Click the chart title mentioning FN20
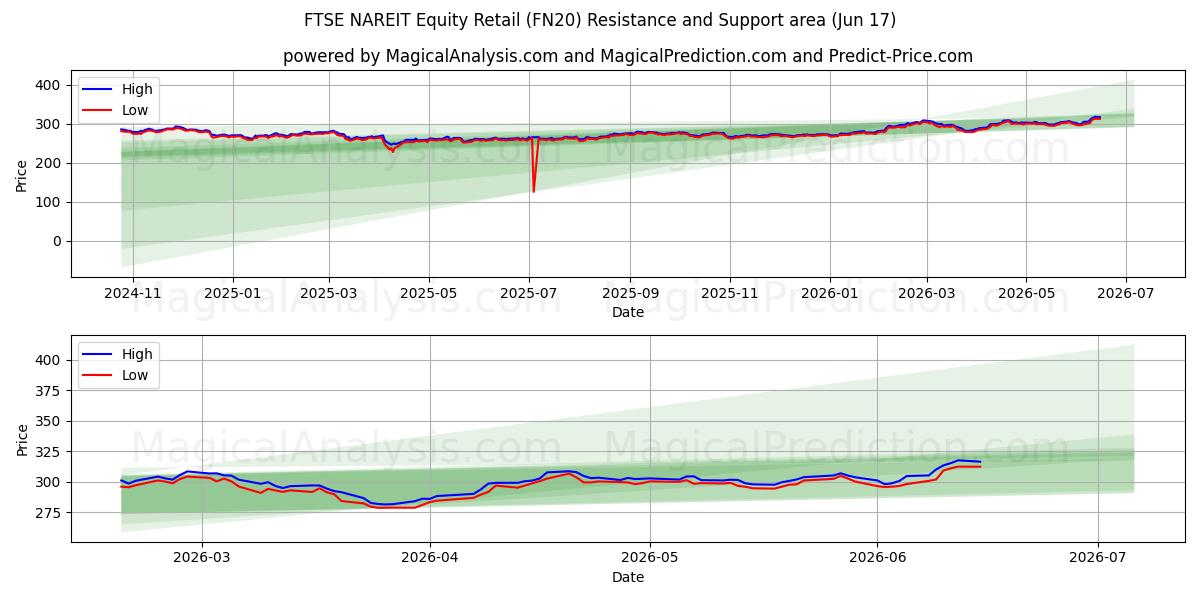 600,20
